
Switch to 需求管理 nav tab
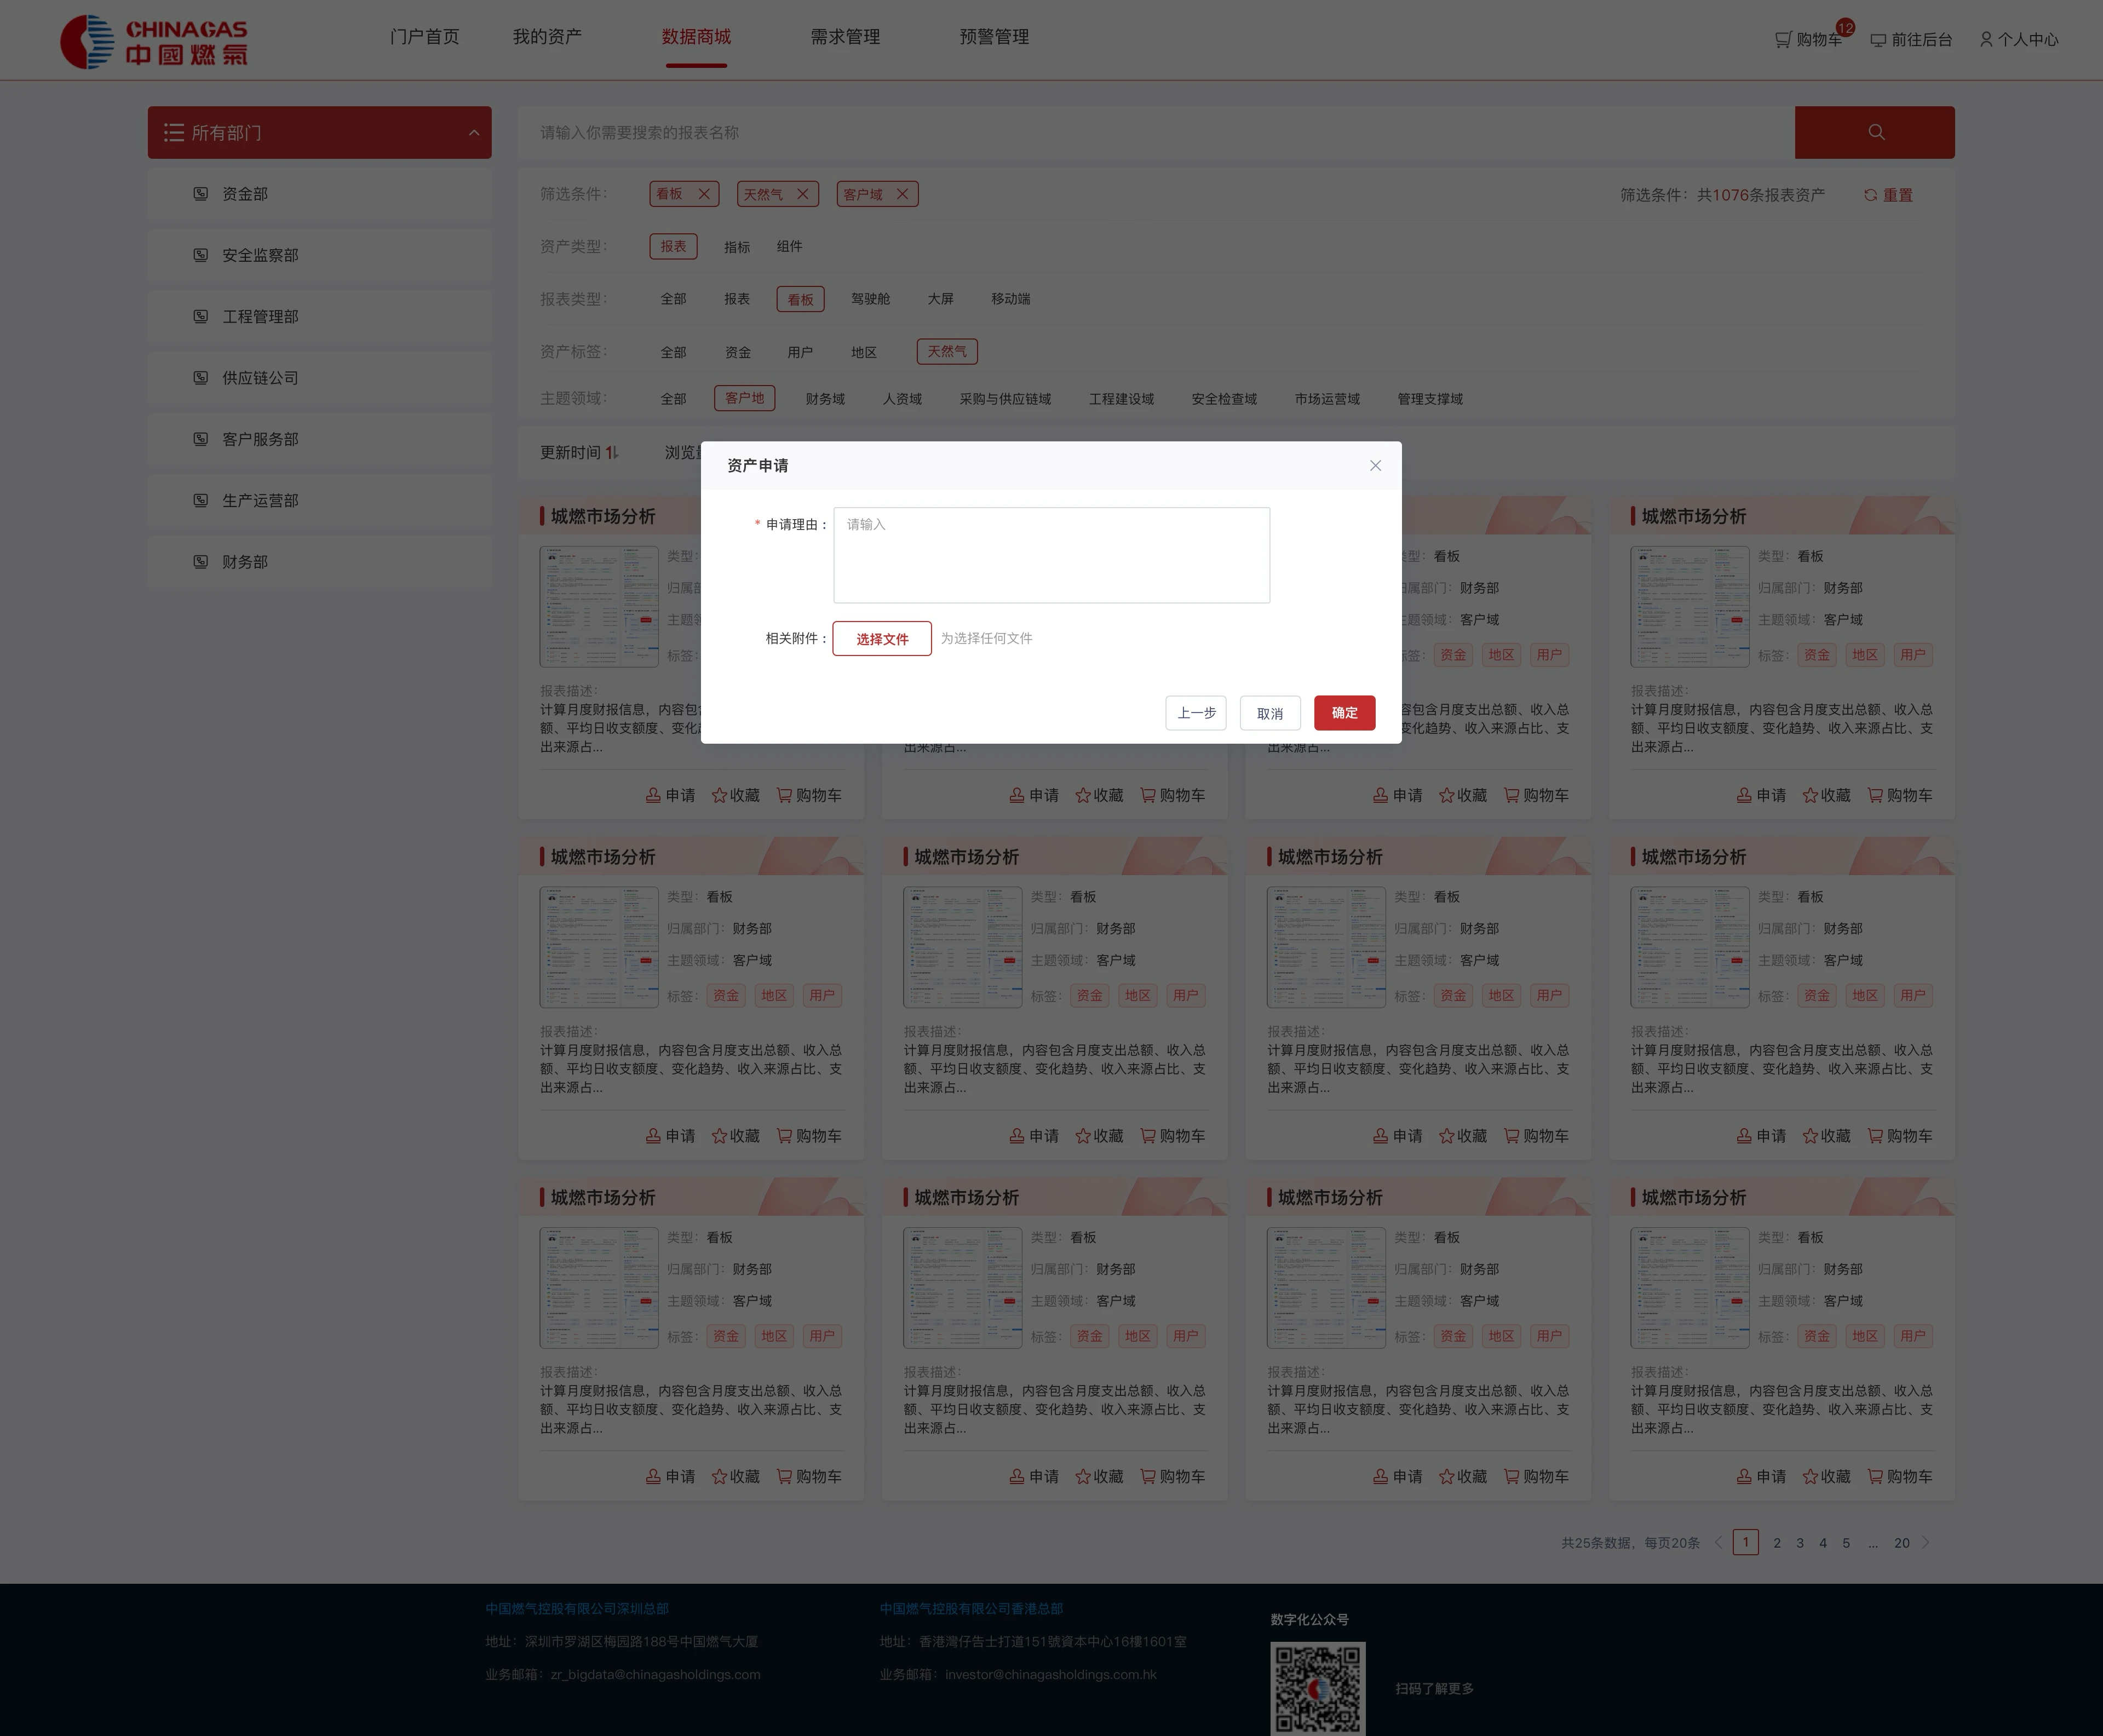[845, 37]
